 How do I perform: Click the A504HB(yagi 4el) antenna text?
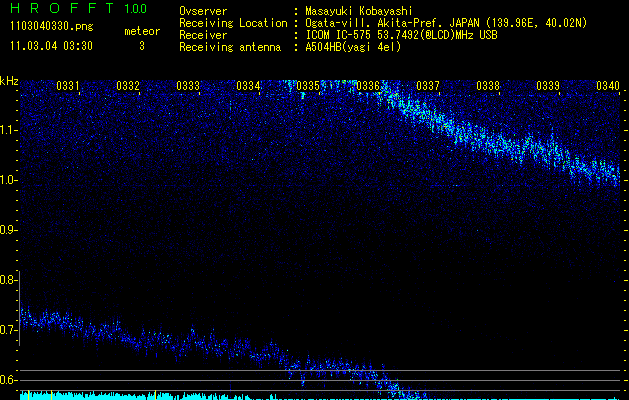[353, 47]
